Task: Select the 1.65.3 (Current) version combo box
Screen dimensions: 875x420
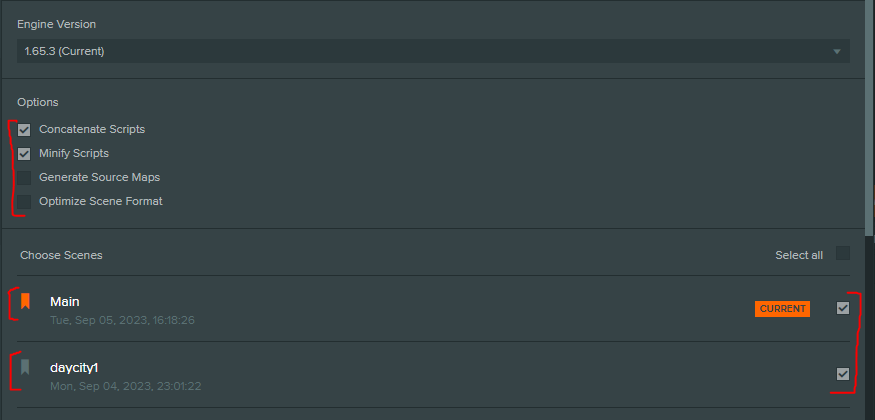Action: (433, 51)
